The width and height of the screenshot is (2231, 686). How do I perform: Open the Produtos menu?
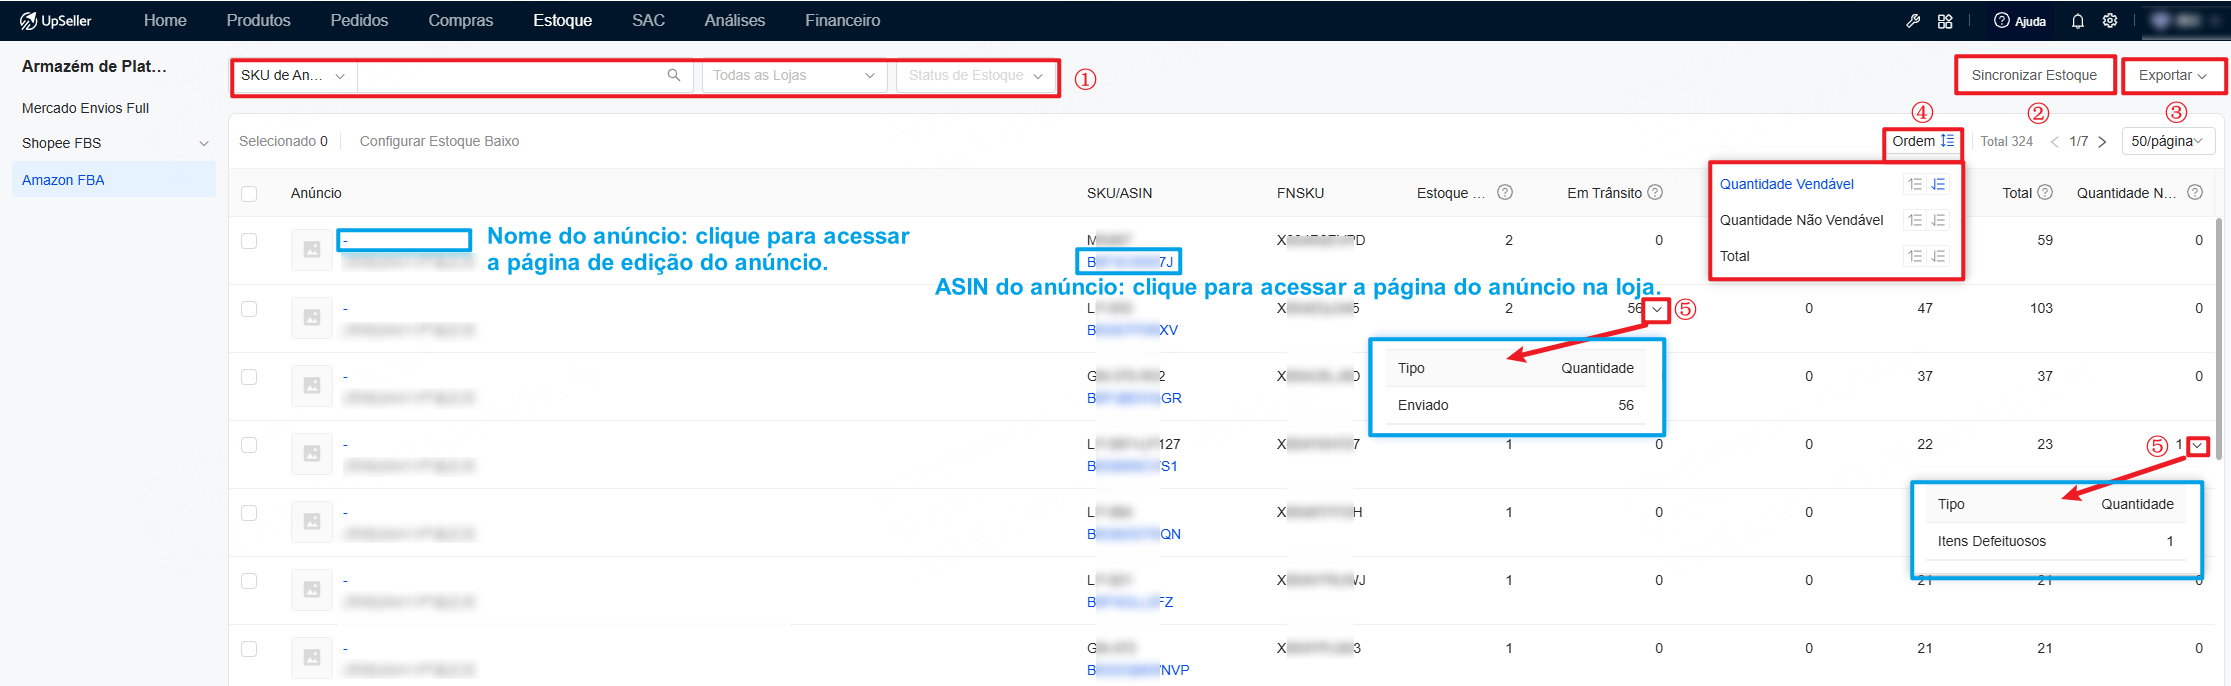[x=258, y=20]
